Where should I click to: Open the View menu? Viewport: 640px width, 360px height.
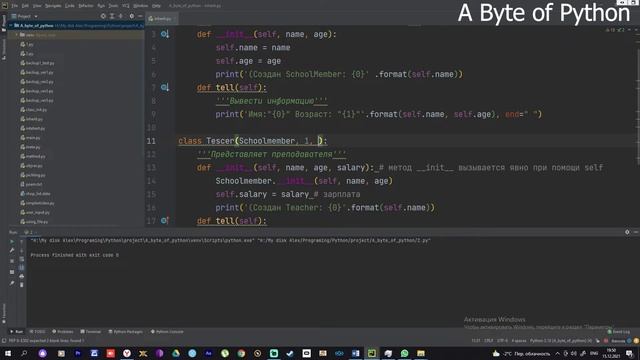[37, 6]
